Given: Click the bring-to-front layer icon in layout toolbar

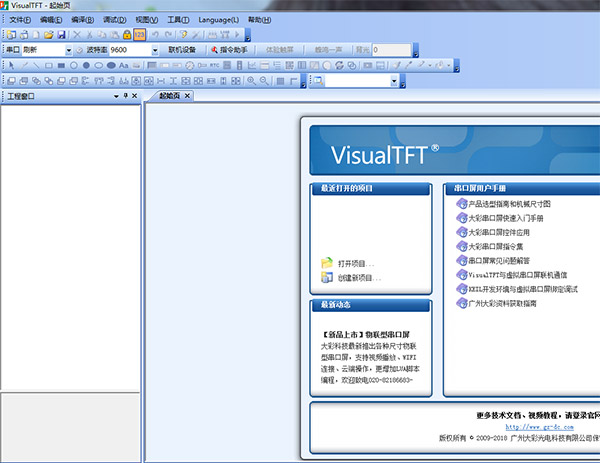Looking at the screenshot, I should pos(11,81).
